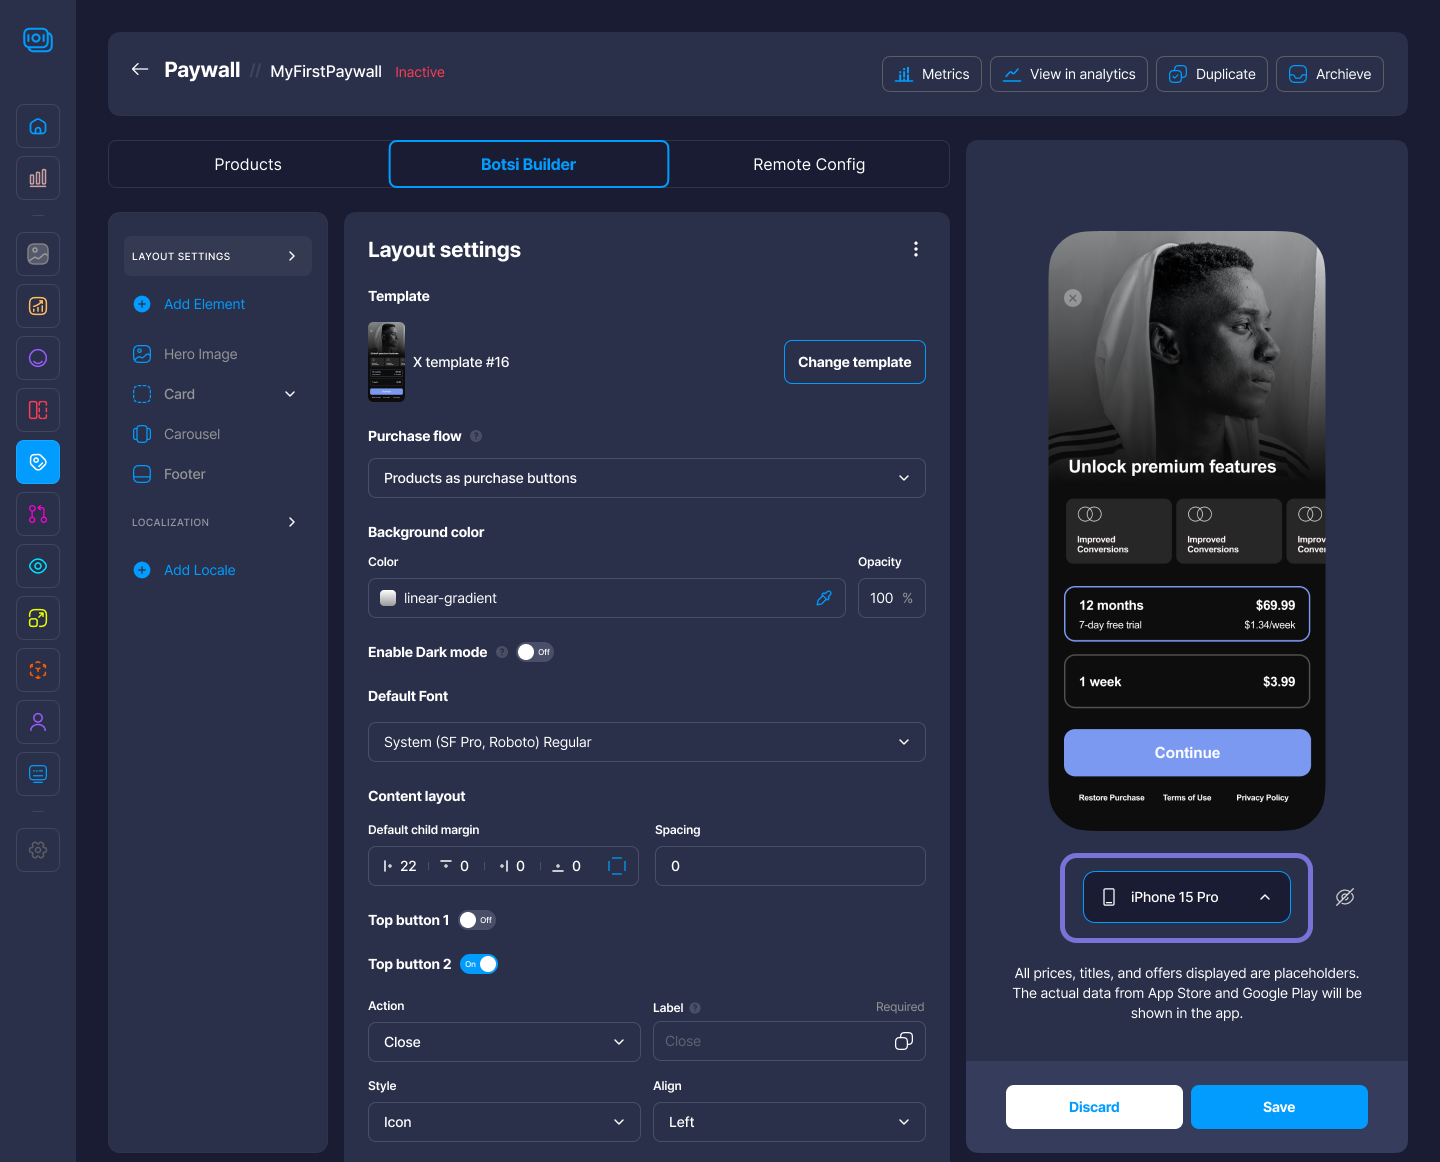Click the eyedropper icon in color field
Viewport: 1440px width, 1162px height.
point(824,598)
